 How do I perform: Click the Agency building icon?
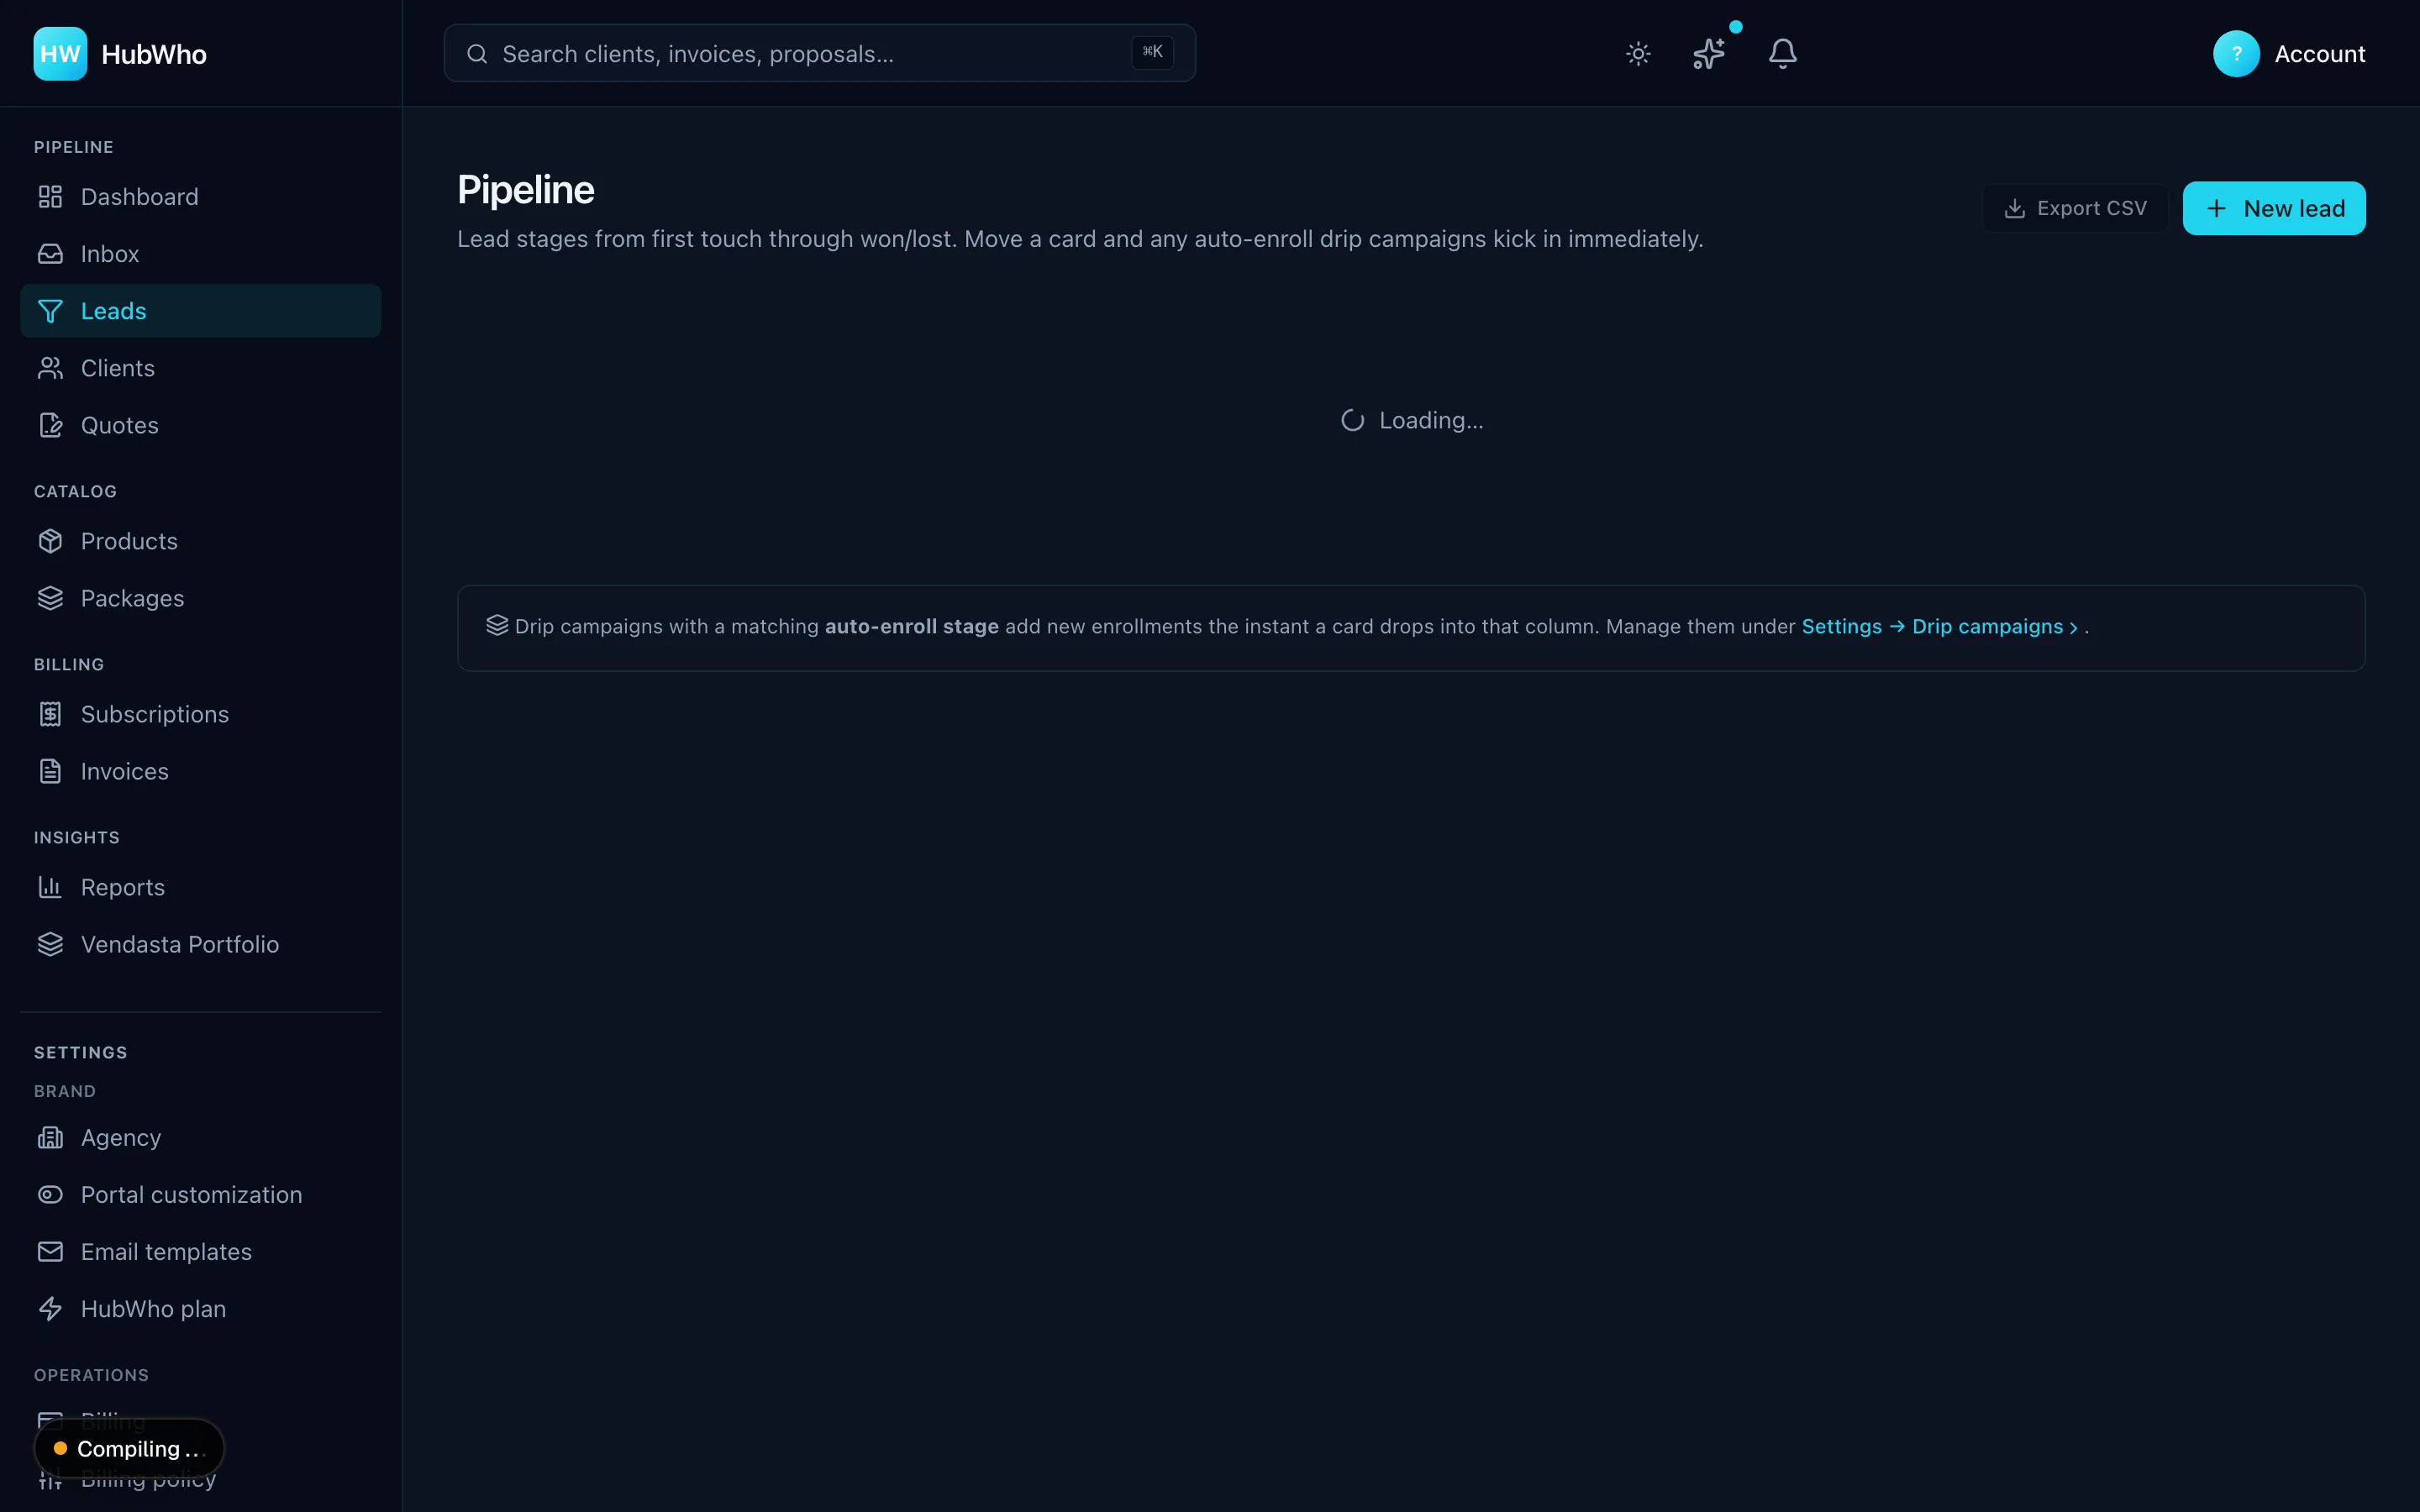[x=50, y=1138]
